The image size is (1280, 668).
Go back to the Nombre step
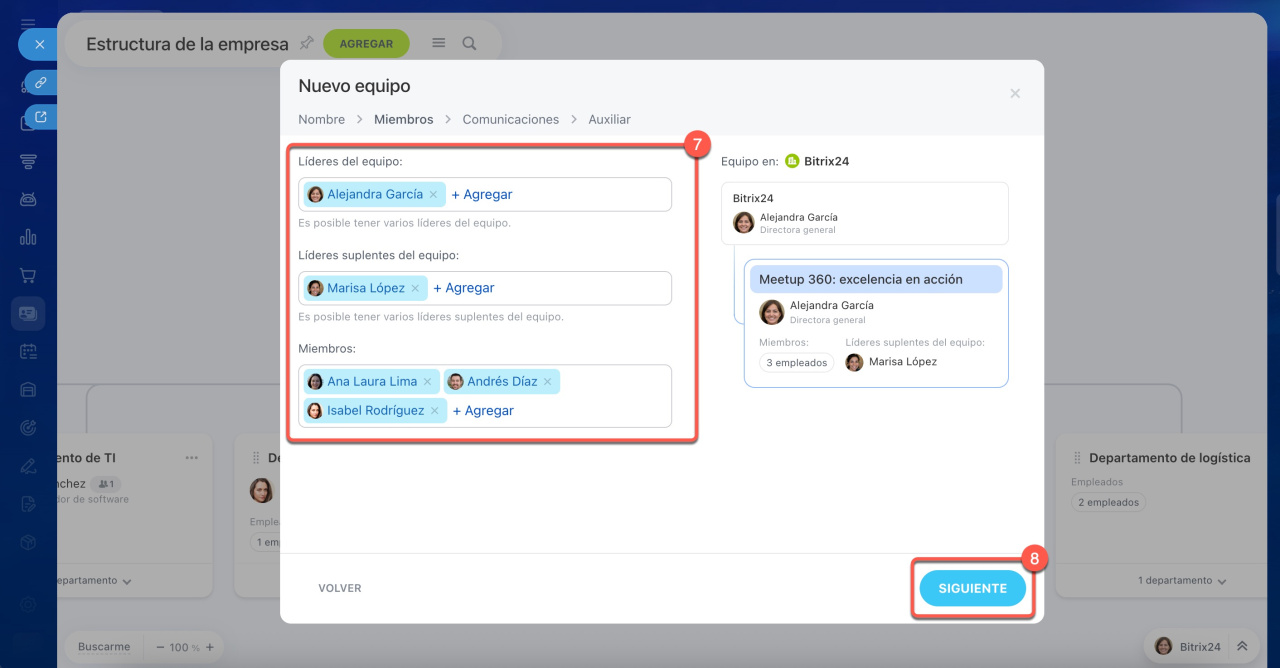click(321, 119)
